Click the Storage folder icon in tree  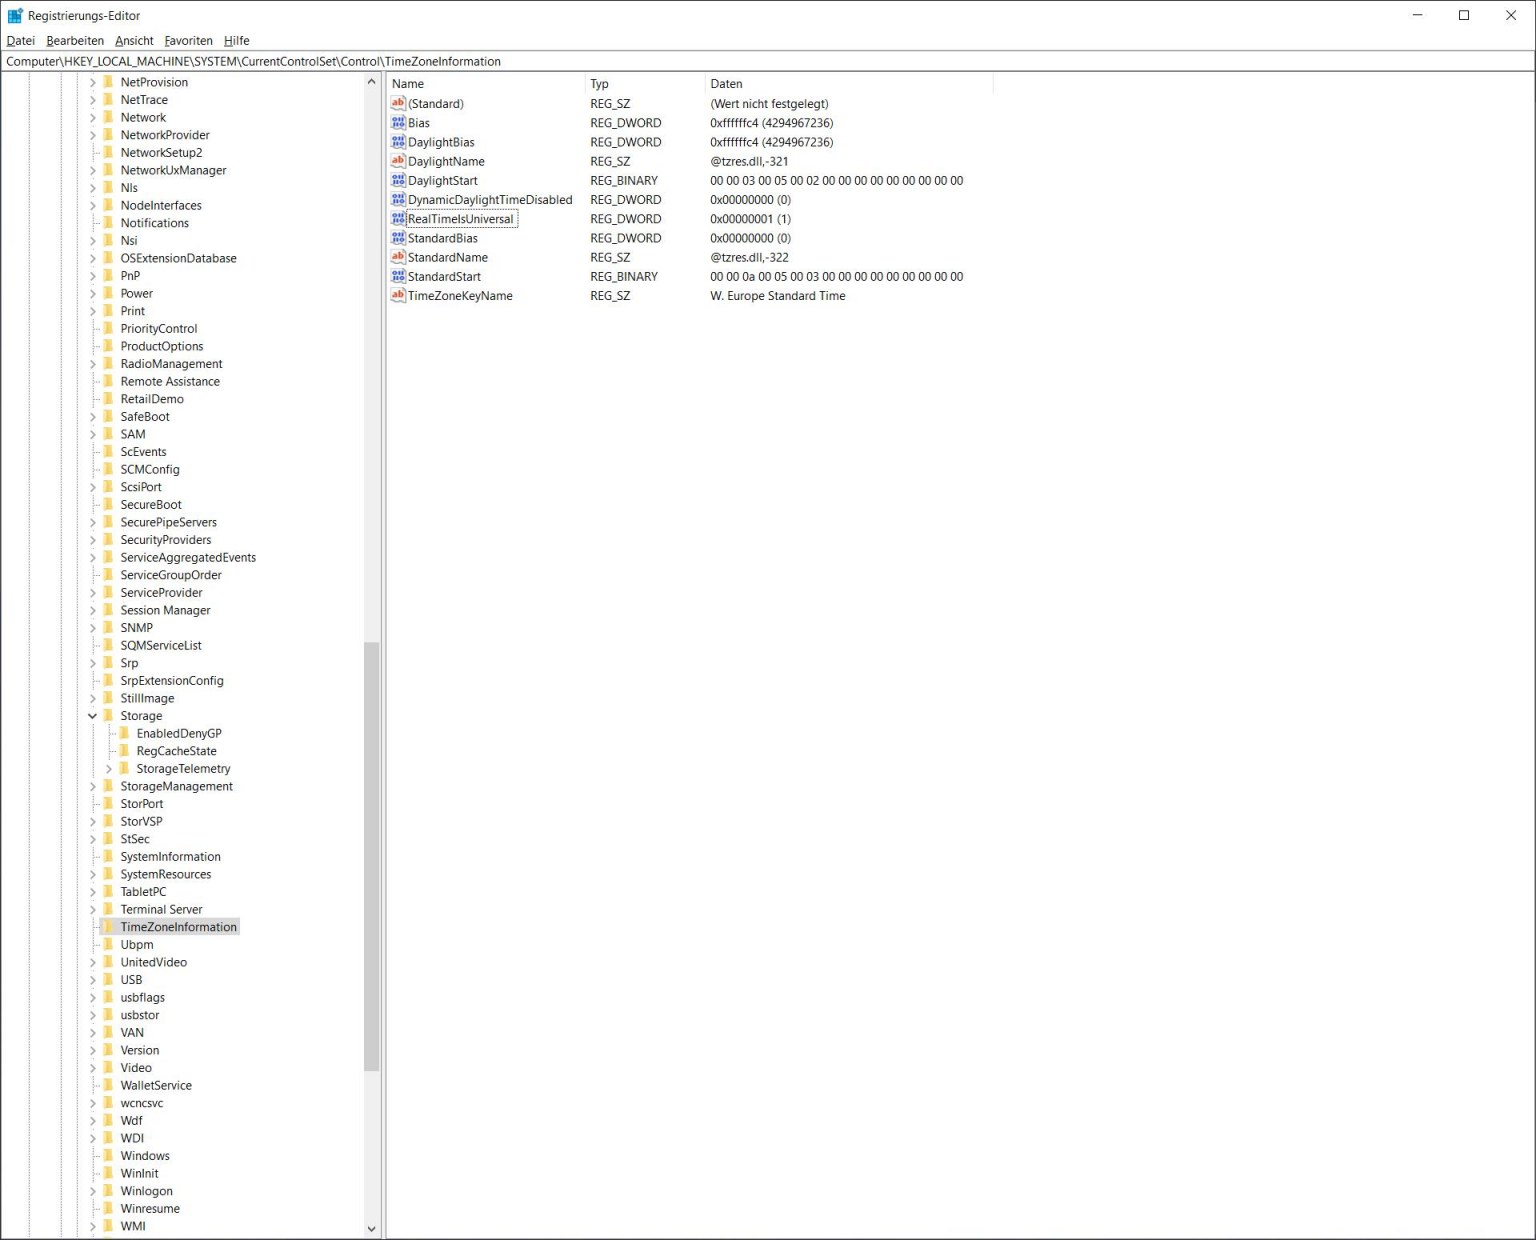[109, 716]
